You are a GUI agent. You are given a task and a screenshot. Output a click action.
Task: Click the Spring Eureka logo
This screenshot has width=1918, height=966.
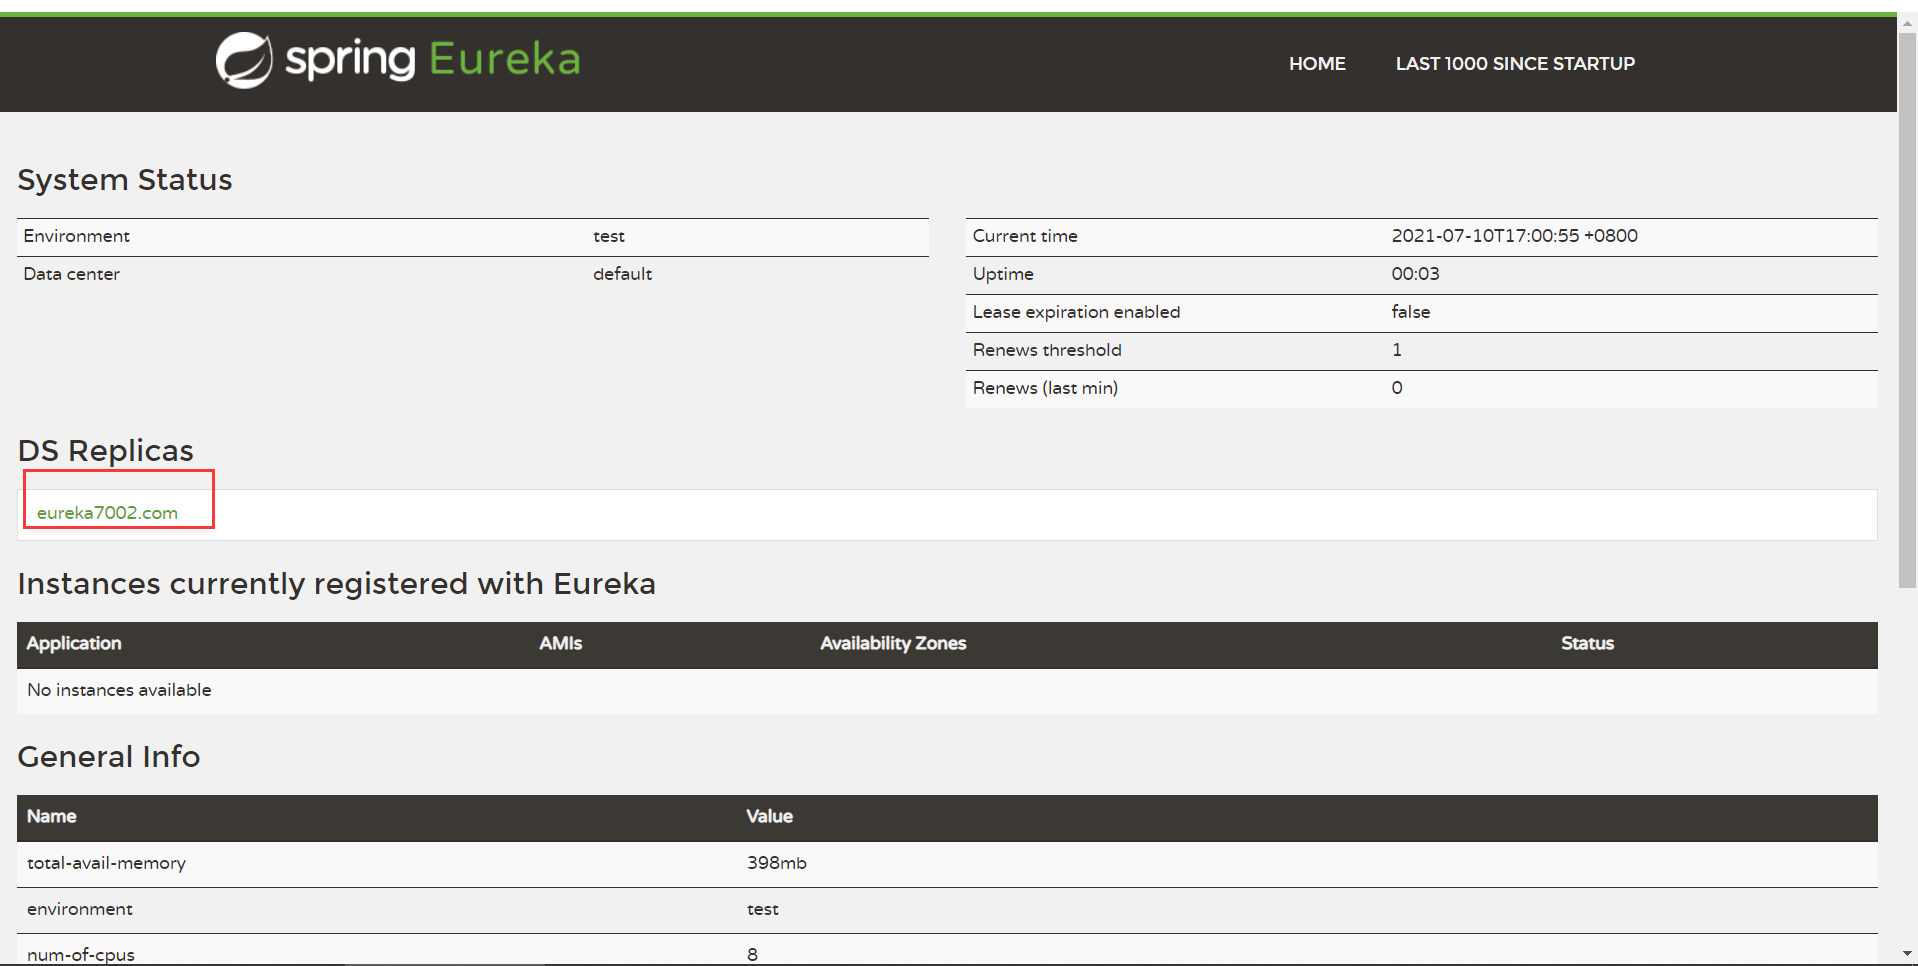click(x=398, y=60)
